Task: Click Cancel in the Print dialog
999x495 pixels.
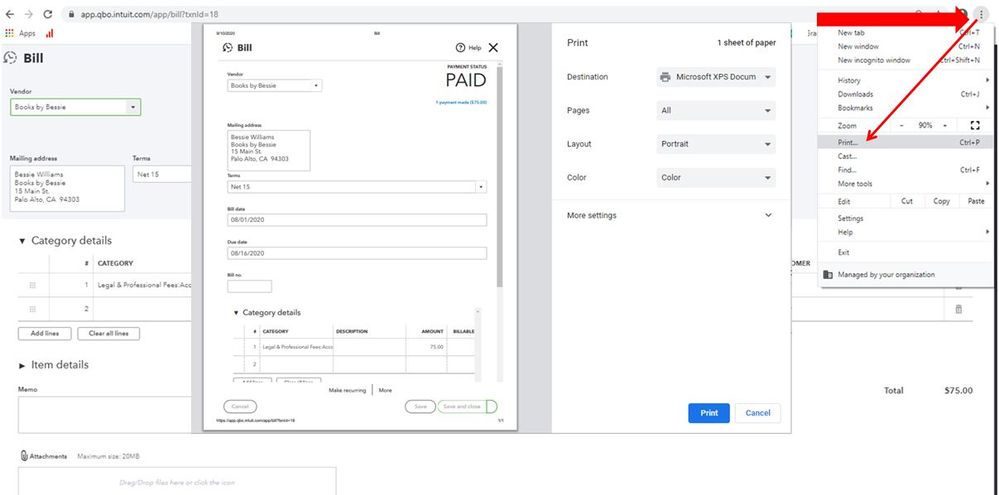Action: [758, 413]
